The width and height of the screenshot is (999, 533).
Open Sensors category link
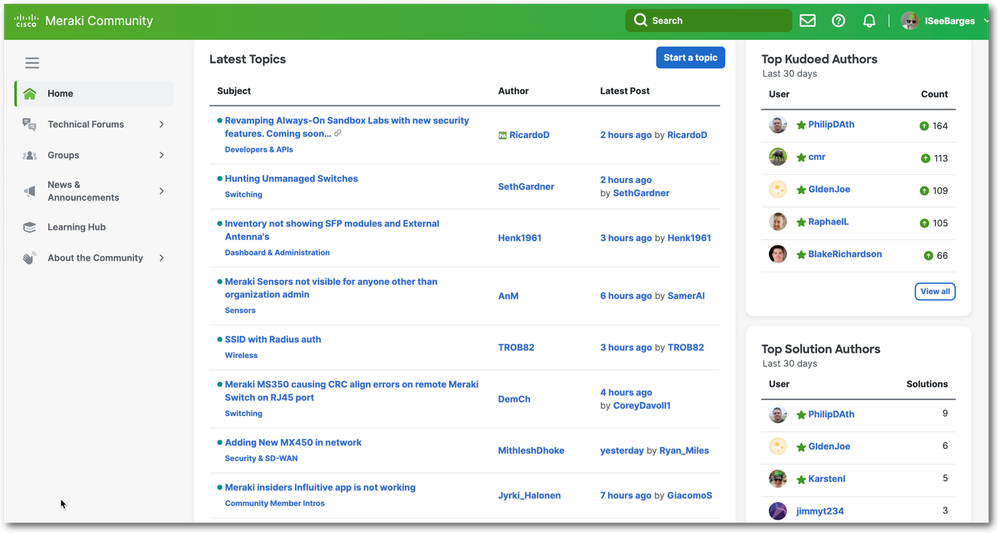point(240,311)
